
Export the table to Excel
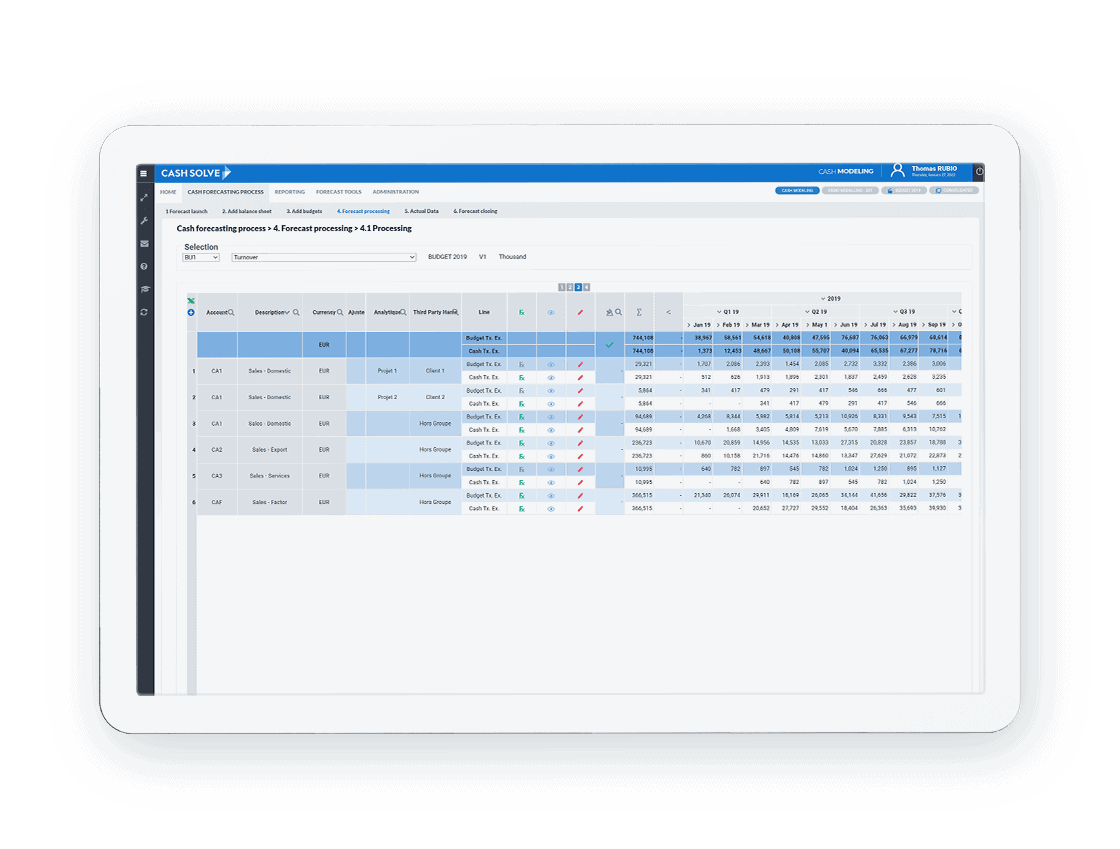tap(191, 302)
